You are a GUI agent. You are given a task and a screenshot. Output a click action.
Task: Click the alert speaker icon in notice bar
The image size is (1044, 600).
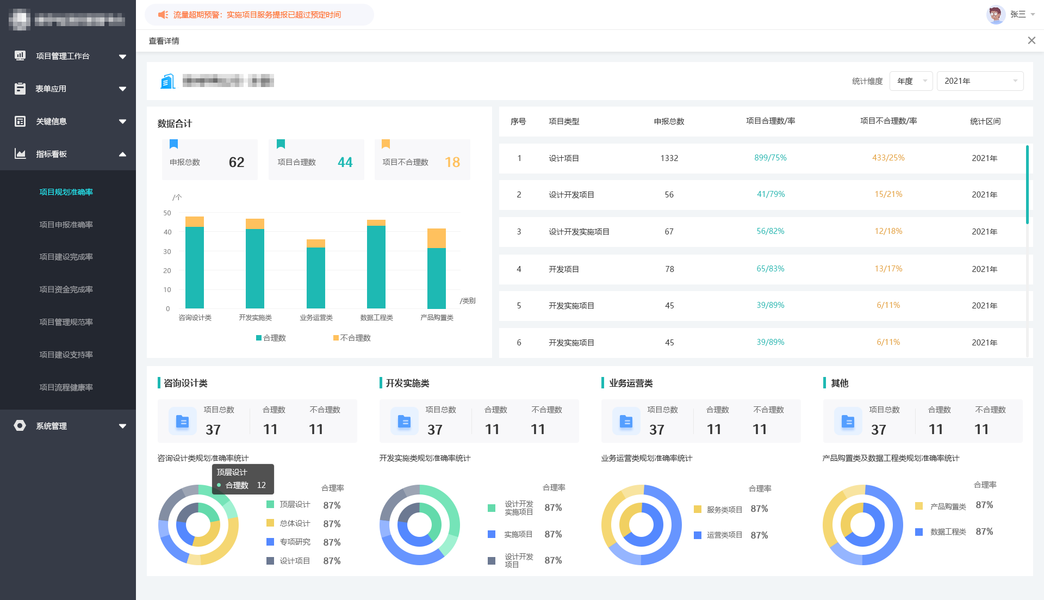click(x=163, y=14)
